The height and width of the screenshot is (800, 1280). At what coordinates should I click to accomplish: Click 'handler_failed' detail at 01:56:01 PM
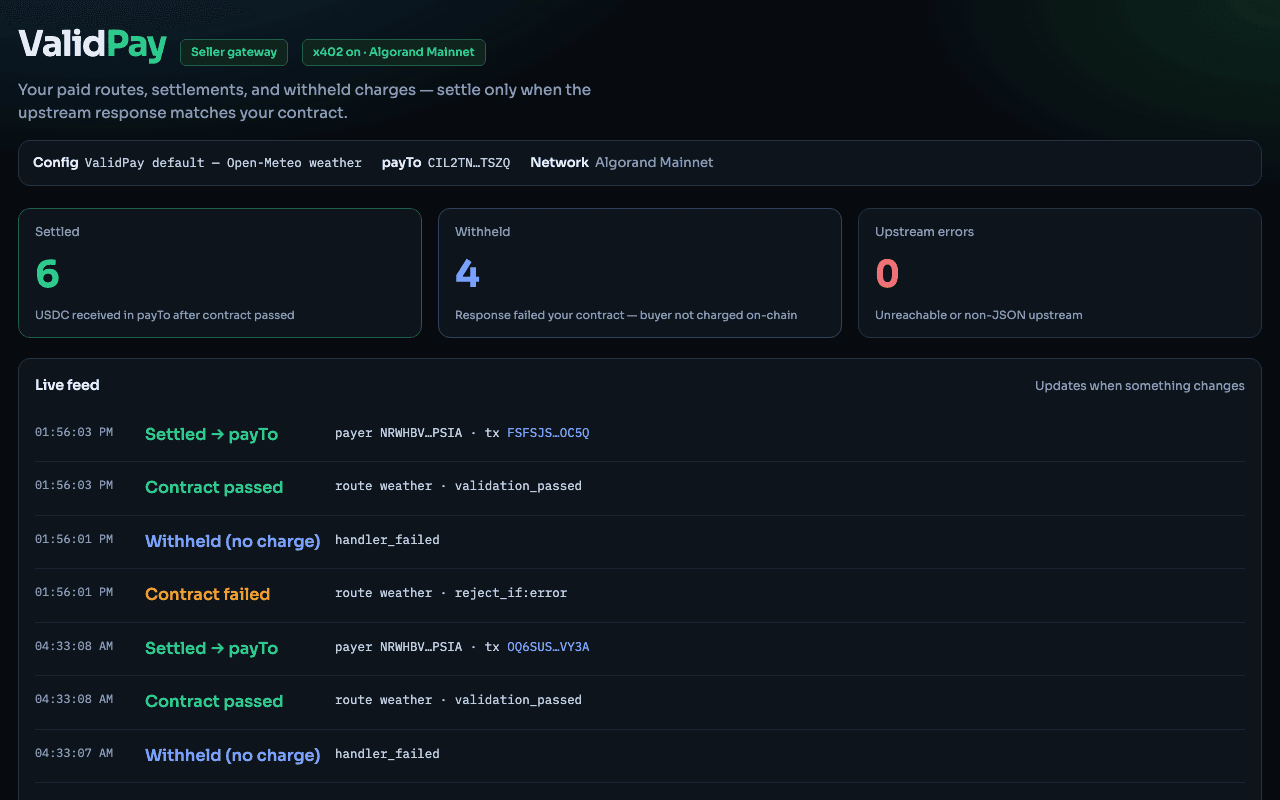(x=387, y=540)
